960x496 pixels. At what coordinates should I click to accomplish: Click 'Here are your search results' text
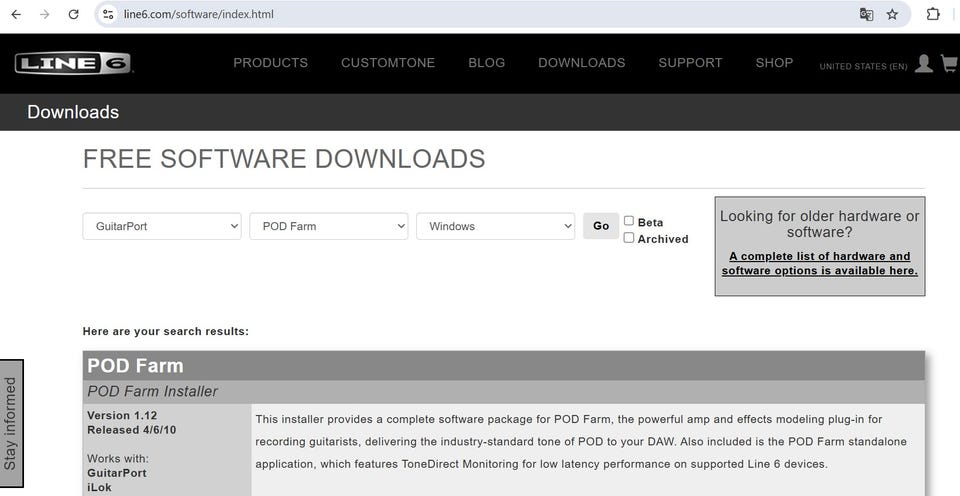[165, 331]
